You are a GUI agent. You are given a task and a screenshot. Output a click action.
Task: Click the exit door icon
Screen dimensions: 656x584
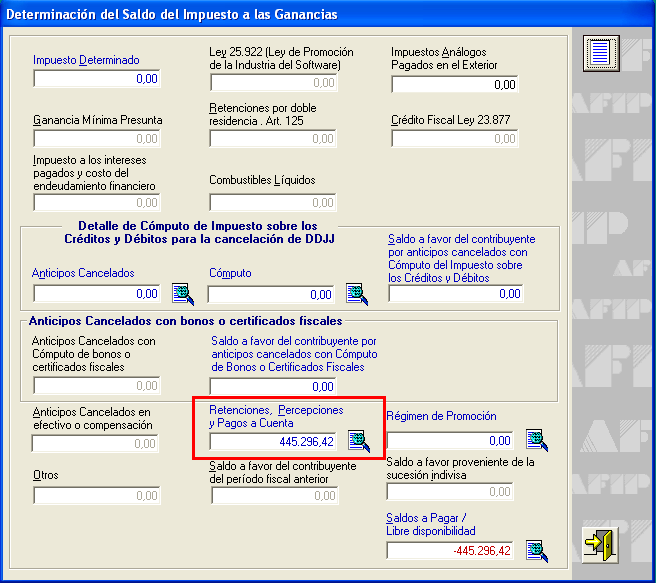pyautogui.click(x=601, y=545)
